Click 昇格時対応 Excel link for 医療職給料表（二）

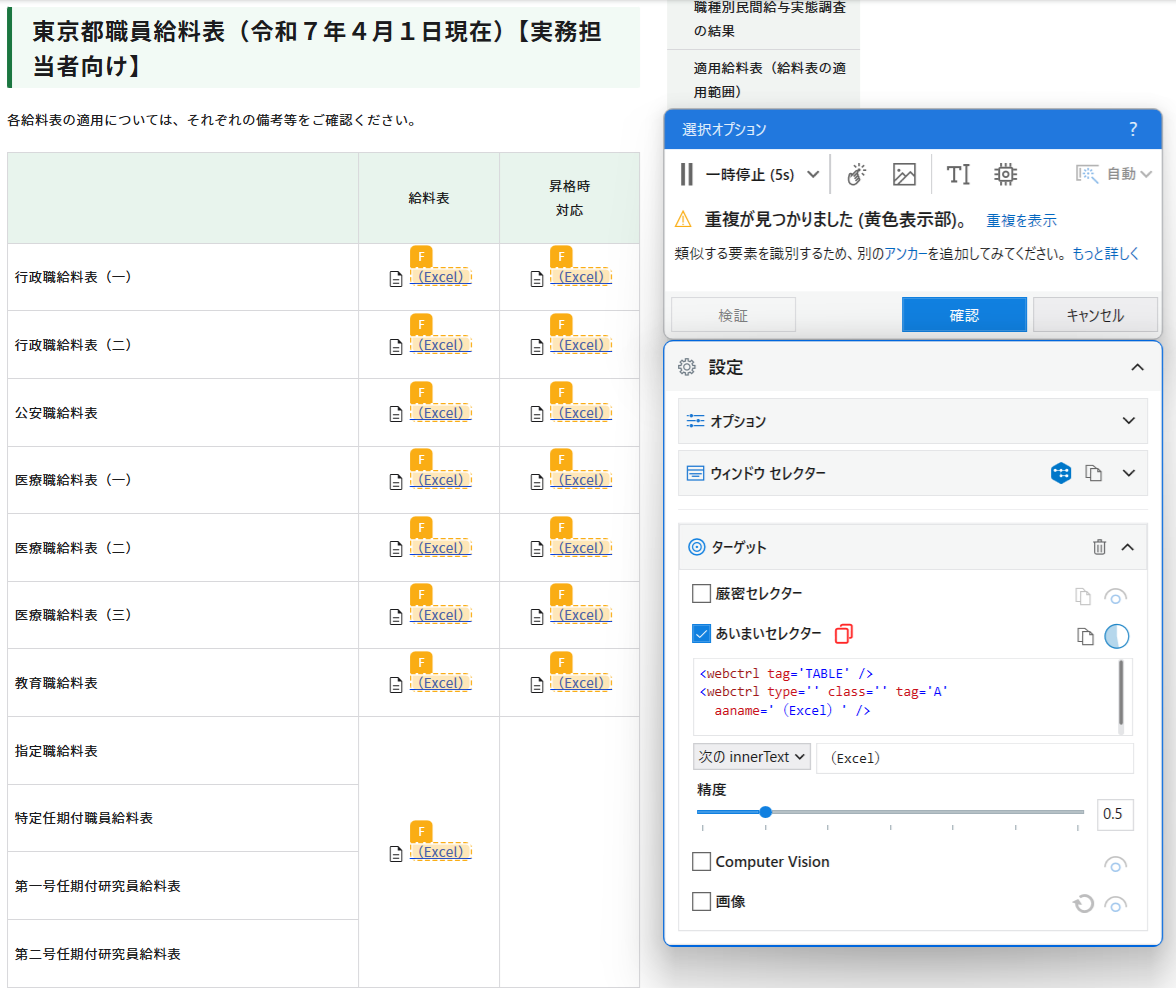tap(581, 548)
